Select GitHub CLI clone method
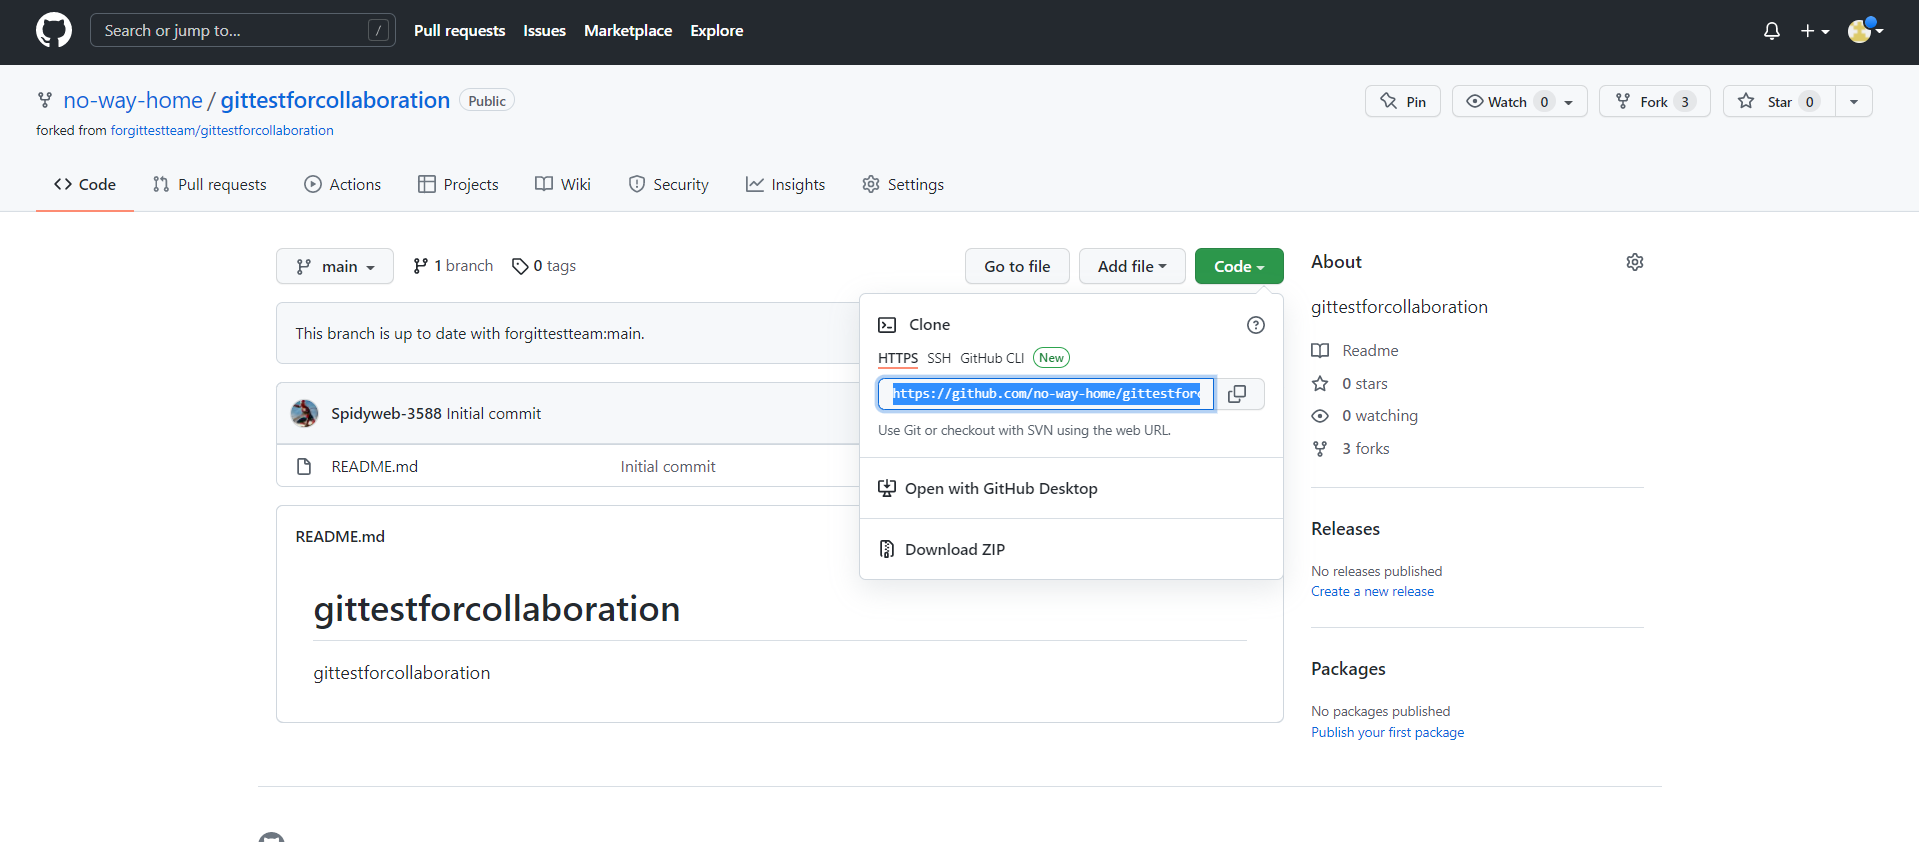Screen dimensions: 1919x842 click(992, 358)
